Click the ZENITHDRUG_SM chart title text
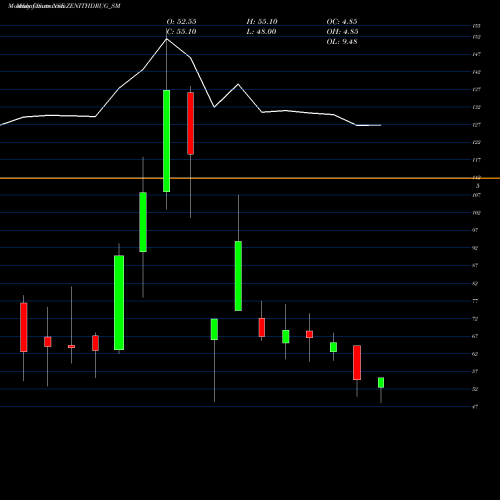Screen dimensions: 500x500 click(64, 6)
